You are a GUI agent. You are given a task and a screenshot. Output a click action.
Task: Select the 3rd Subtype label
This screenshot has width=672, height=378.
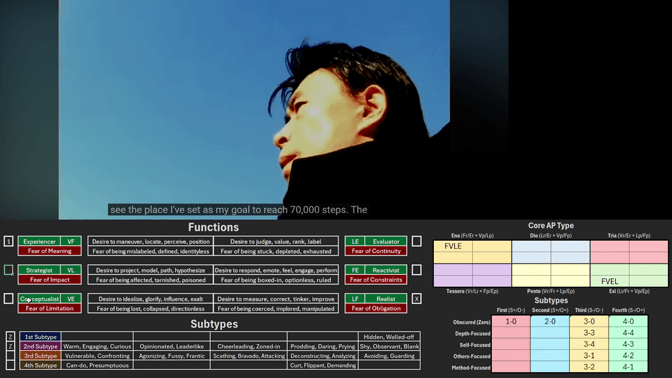40,356
